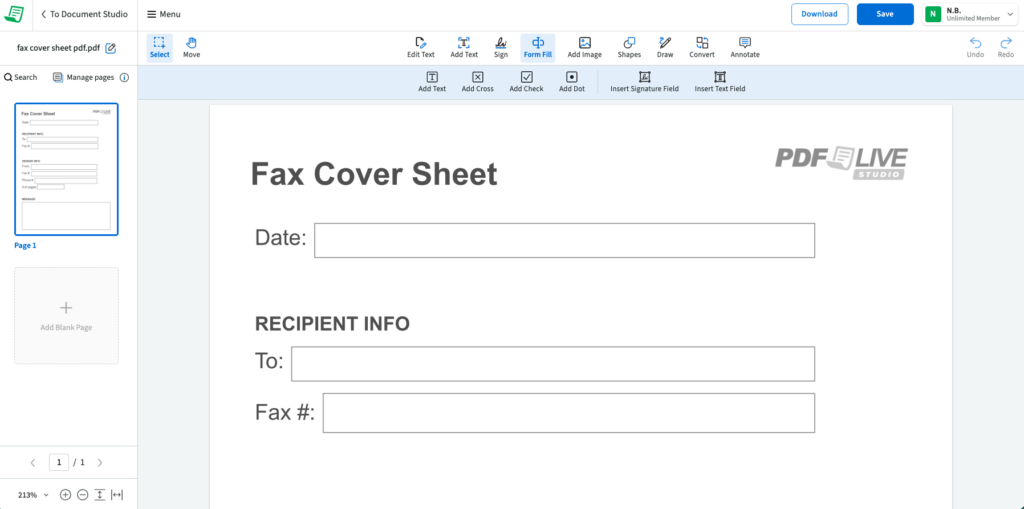This screenshot has width=1024, height=509.
Task: Open the hamburger Menu
Action: pos(164,14)
